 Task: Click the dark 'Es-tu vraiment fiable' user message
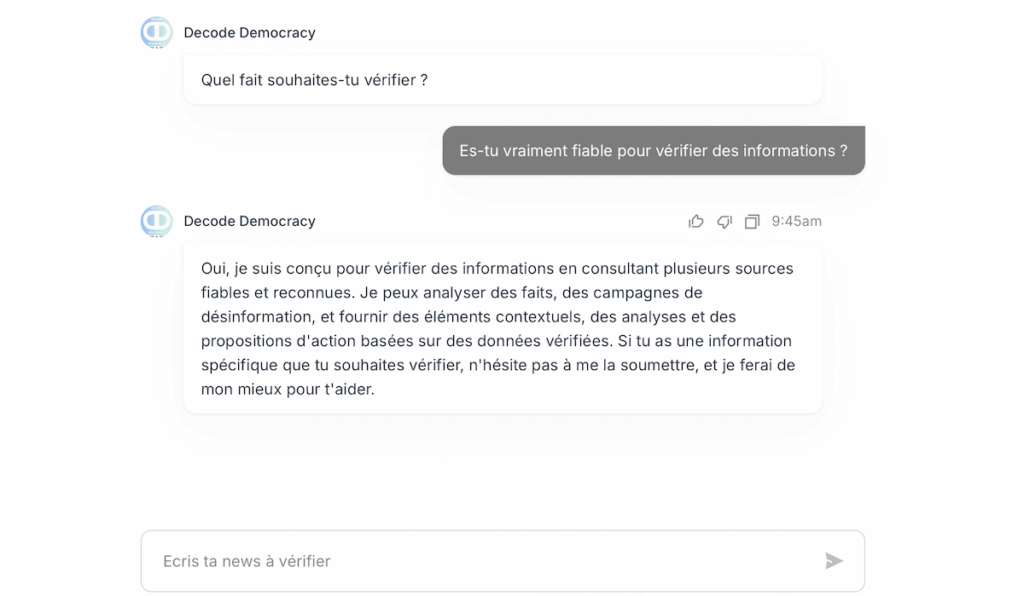tap(653, 151)
